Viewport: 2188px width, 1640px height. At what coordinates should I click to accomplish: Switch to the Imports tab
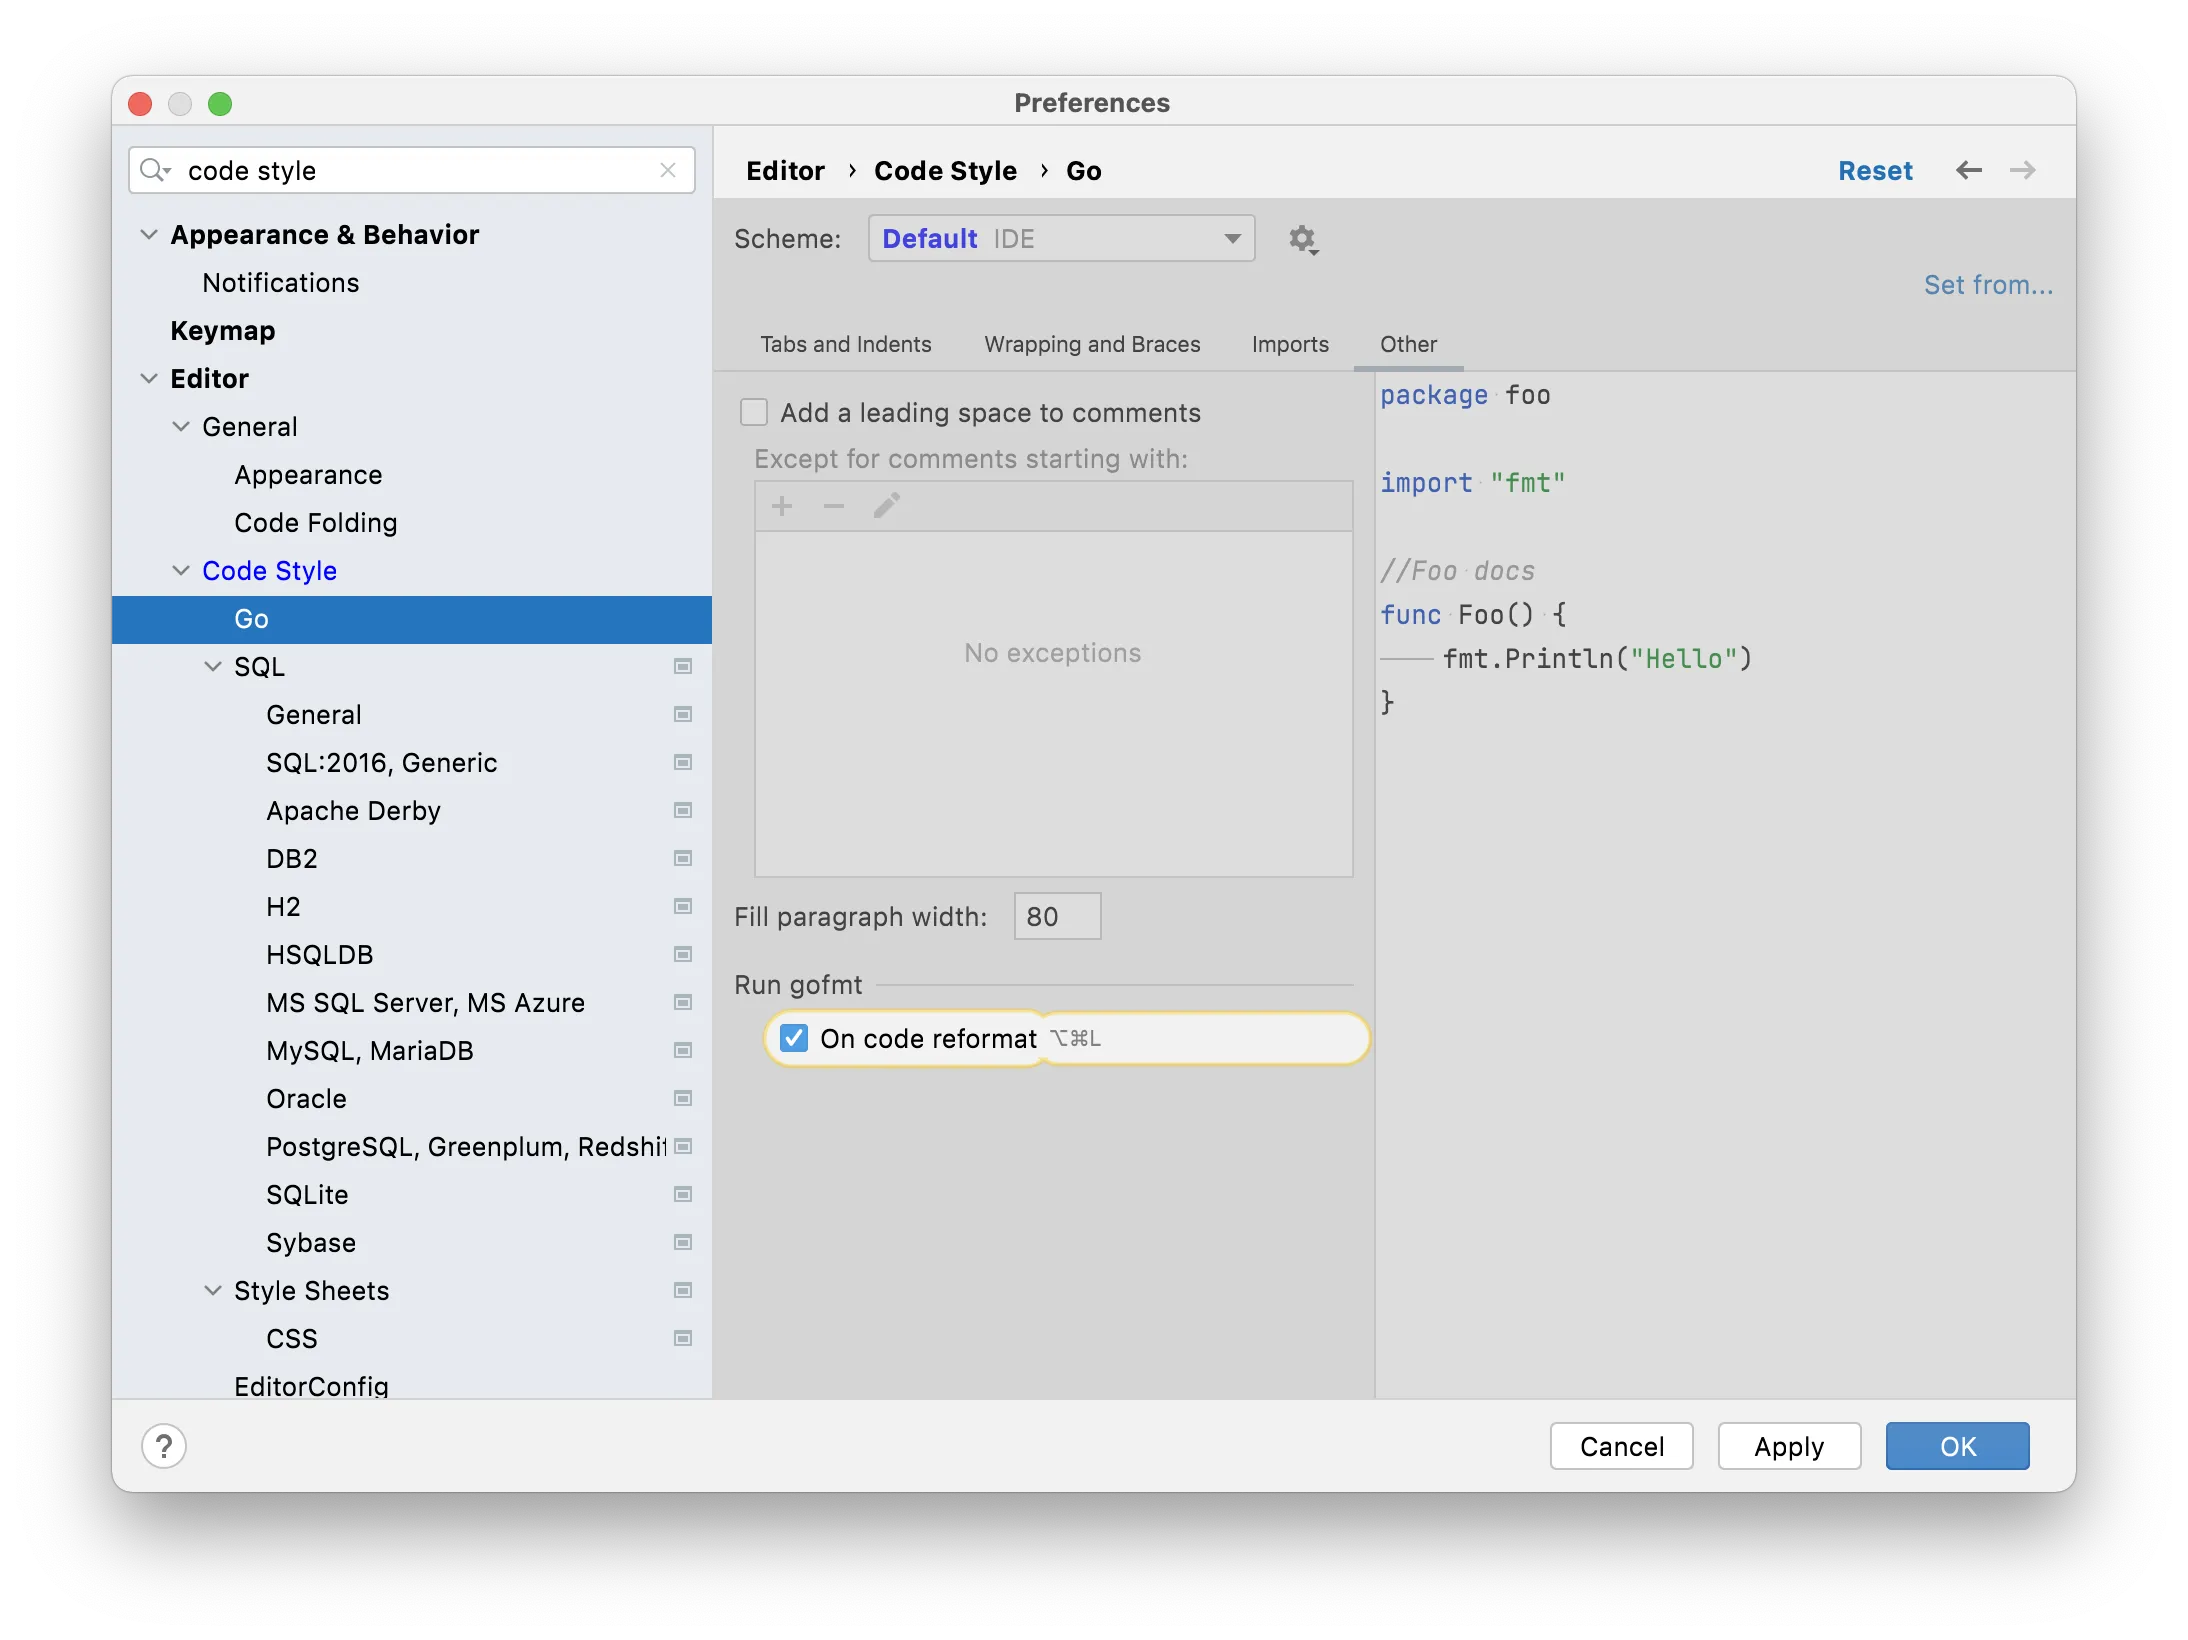(1290, 344)
